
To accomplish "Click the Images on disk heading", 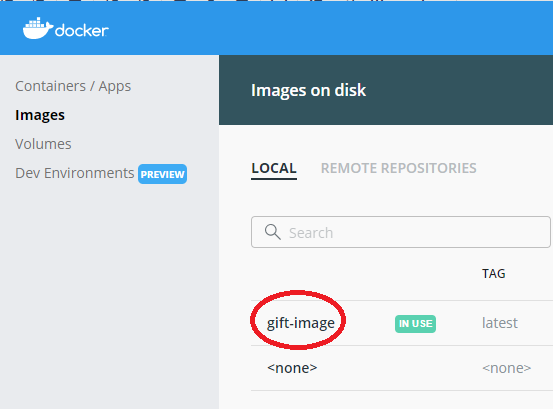I will click(x=308, y=90).
